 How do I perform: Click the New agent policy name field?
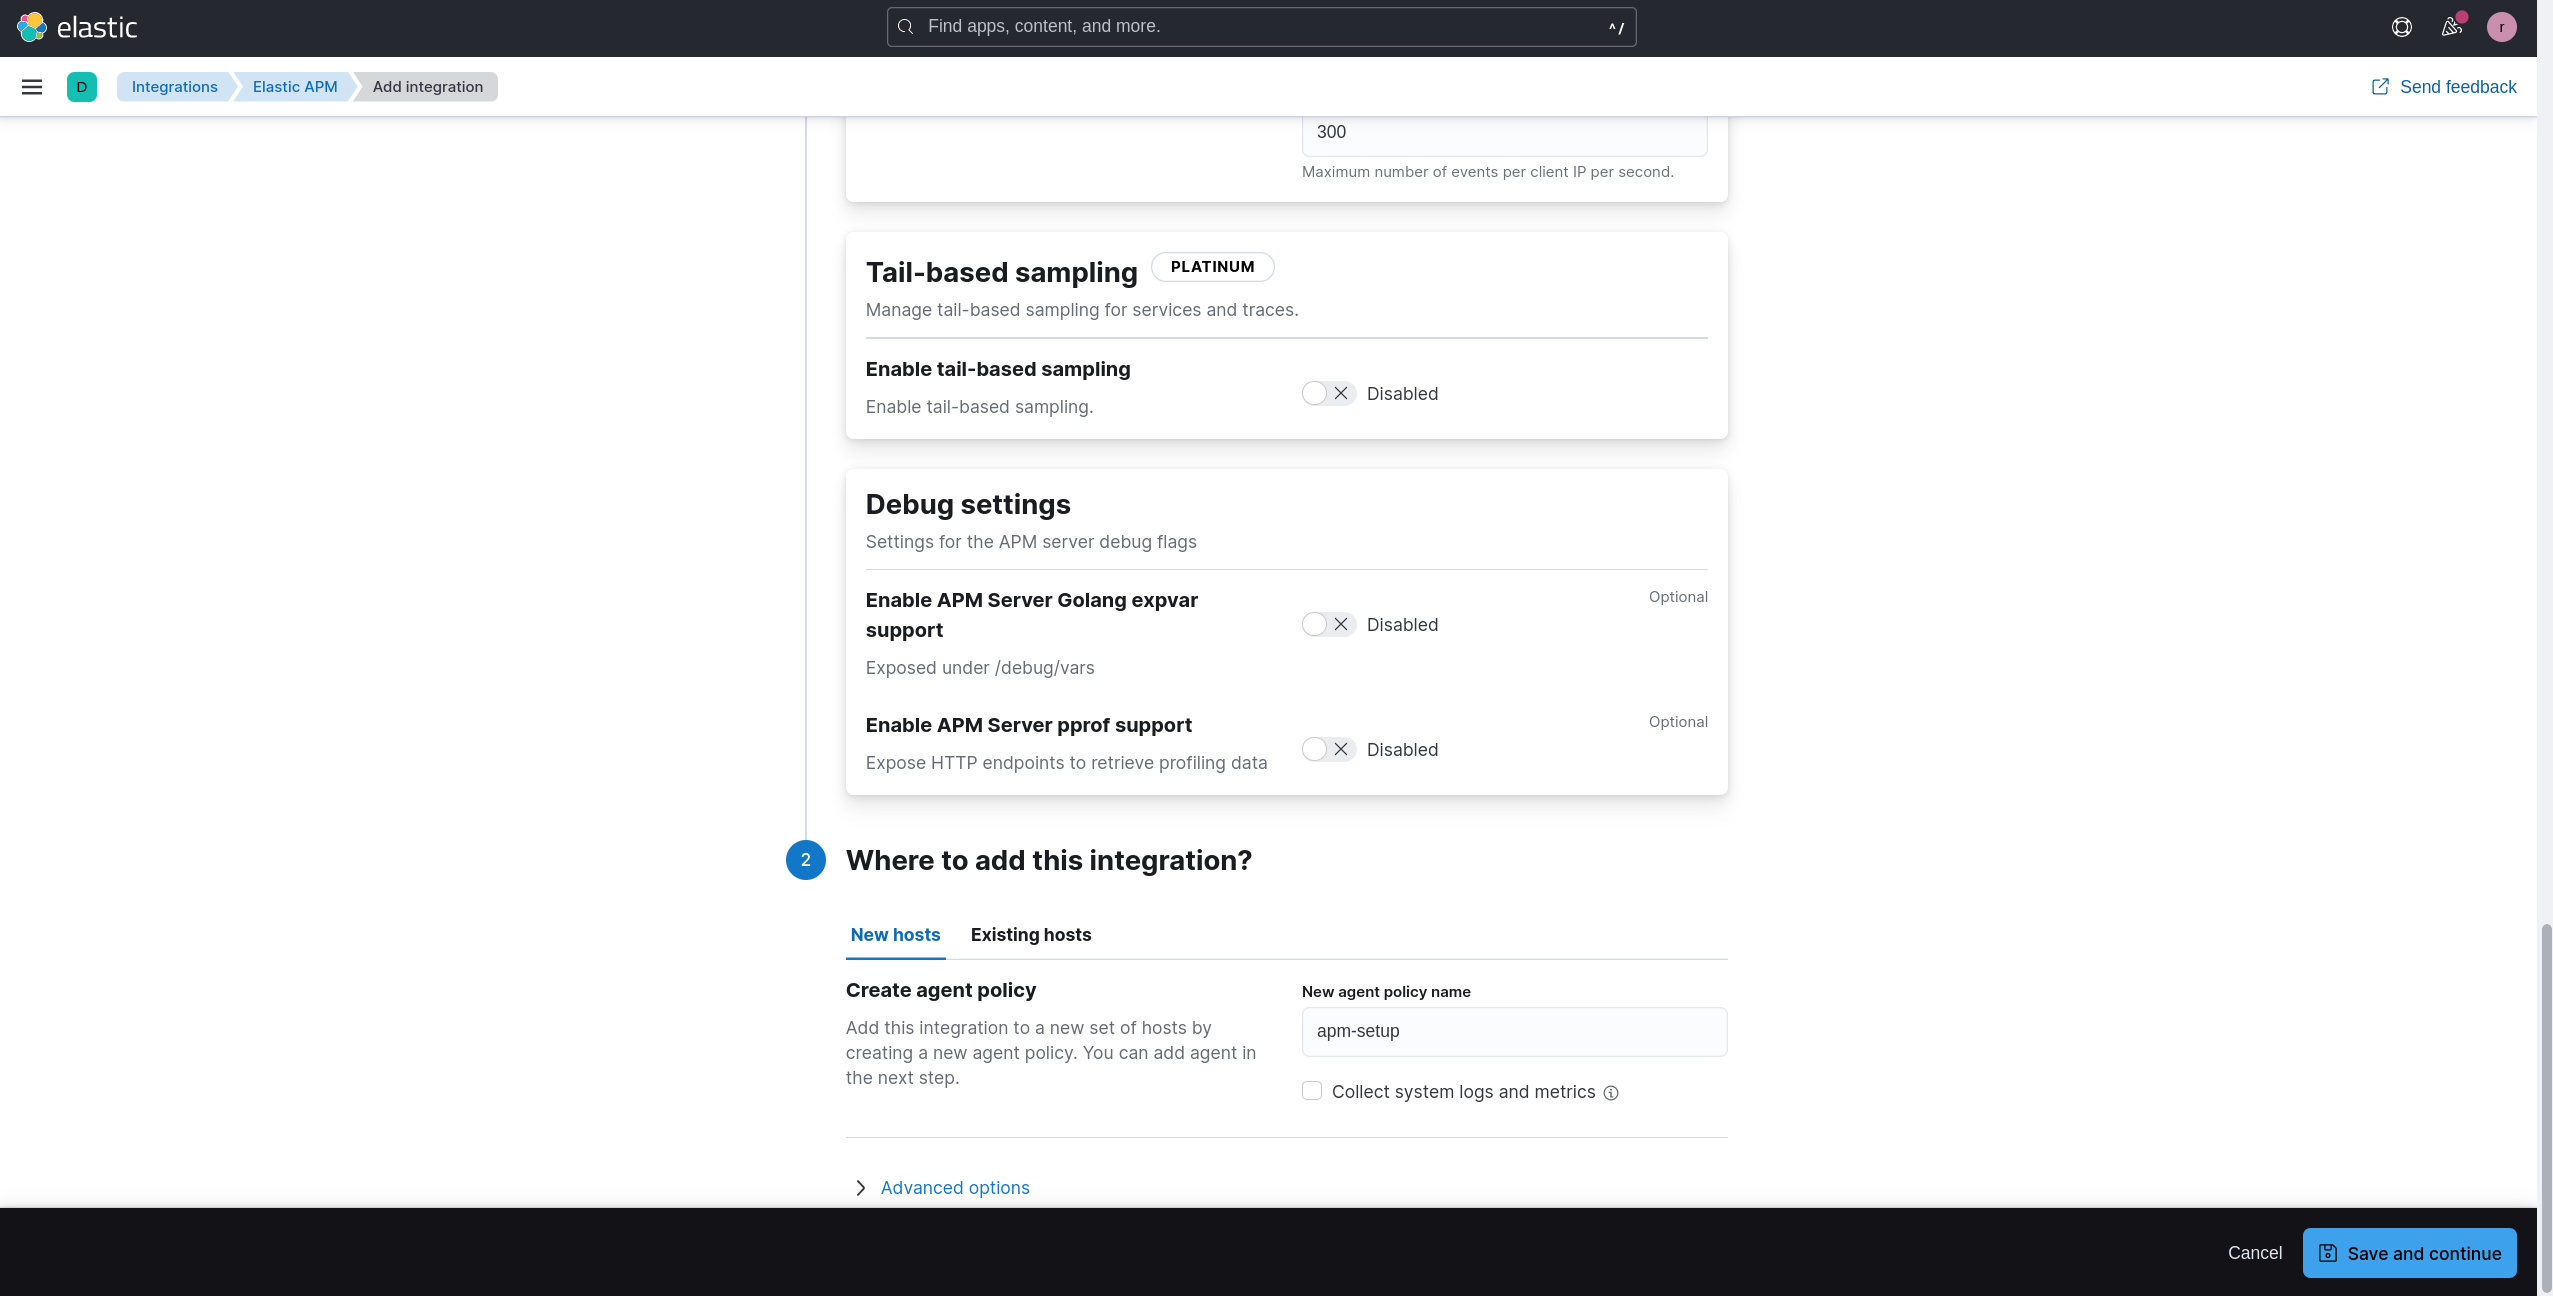pyautogui.click(x=1514, y=1031)
